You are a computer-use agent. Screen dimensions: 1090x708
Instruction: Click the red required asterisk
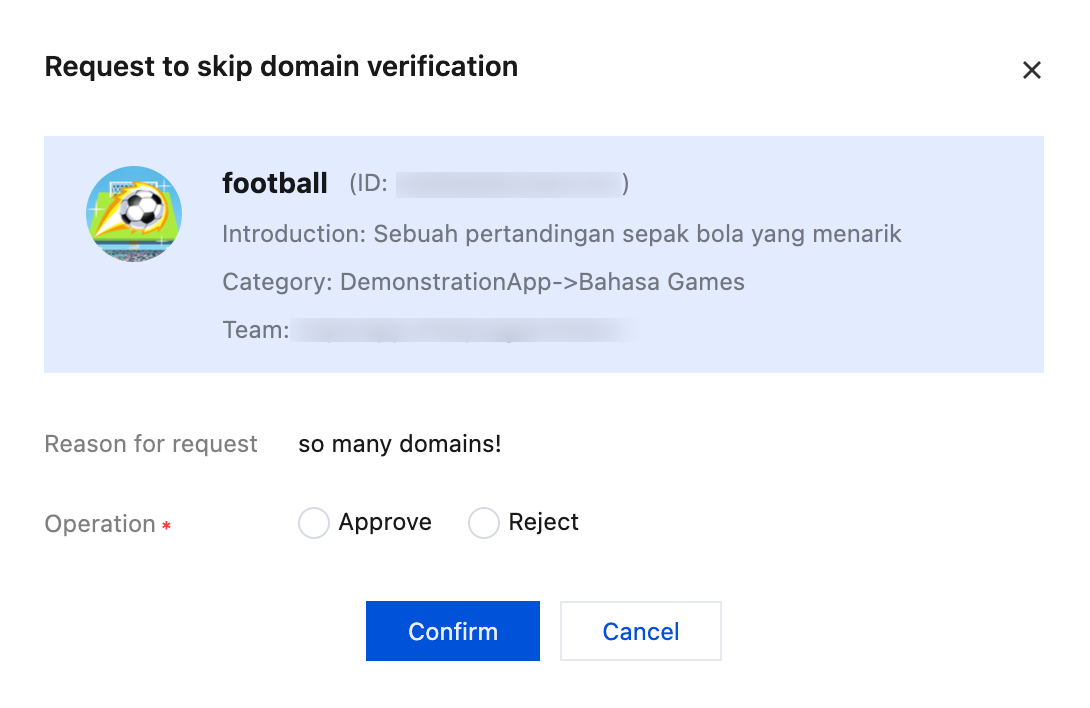[x=166, y=526]
